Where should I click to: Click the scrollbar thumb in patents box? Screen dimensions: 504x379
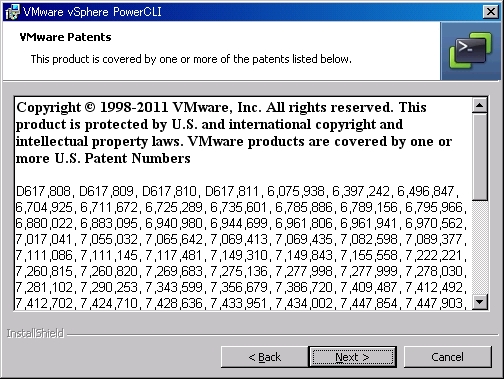pos(480,157)
